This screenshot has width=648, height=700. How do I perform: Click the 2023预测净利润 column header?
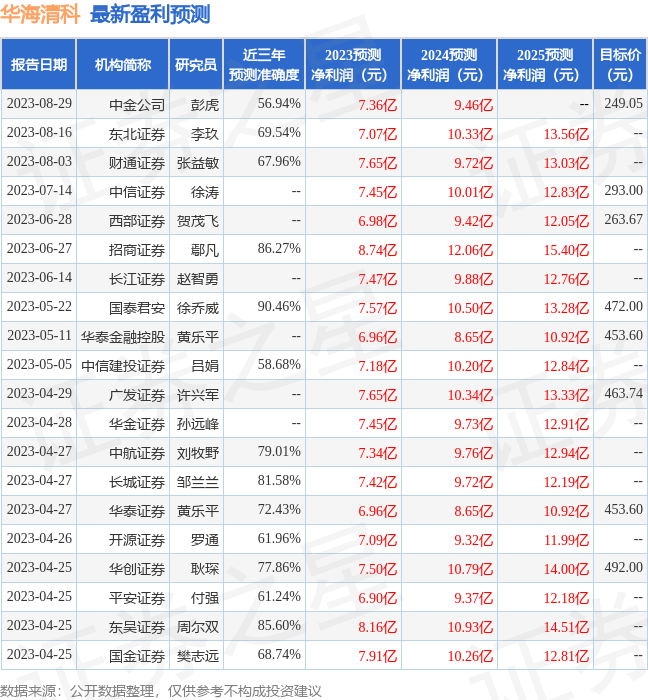[353, 65]
